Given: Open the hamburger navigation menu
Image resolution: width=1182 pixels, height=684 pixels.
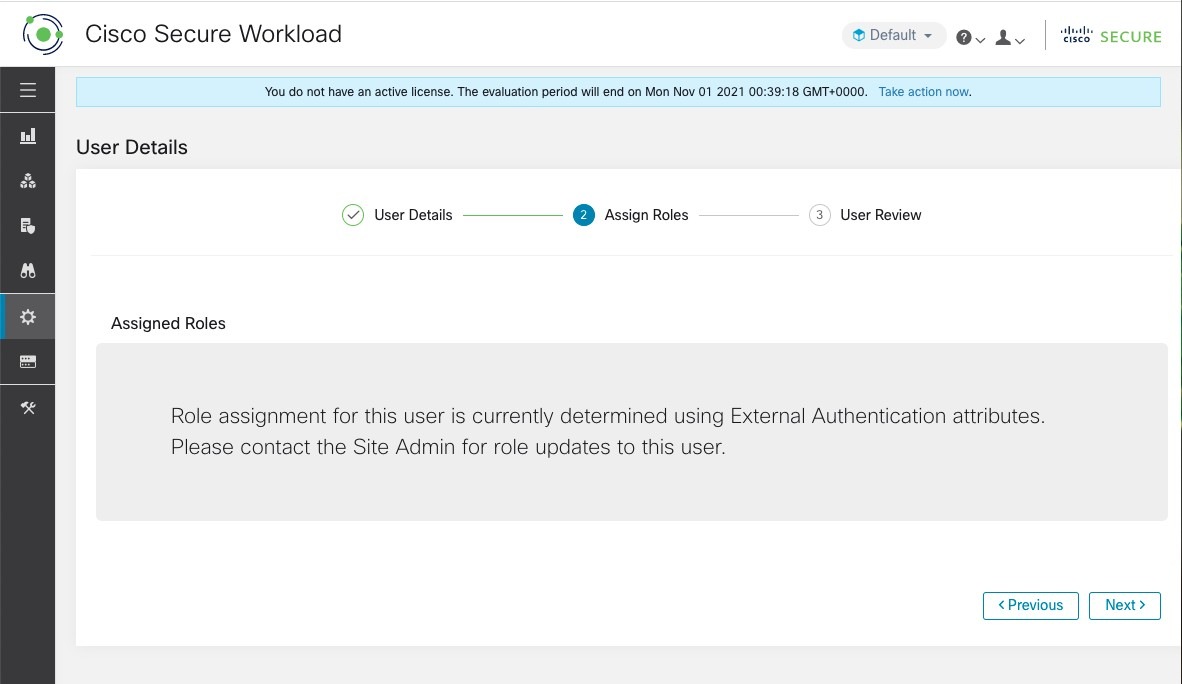Looking at the screenshot, I should click(27, 90).
